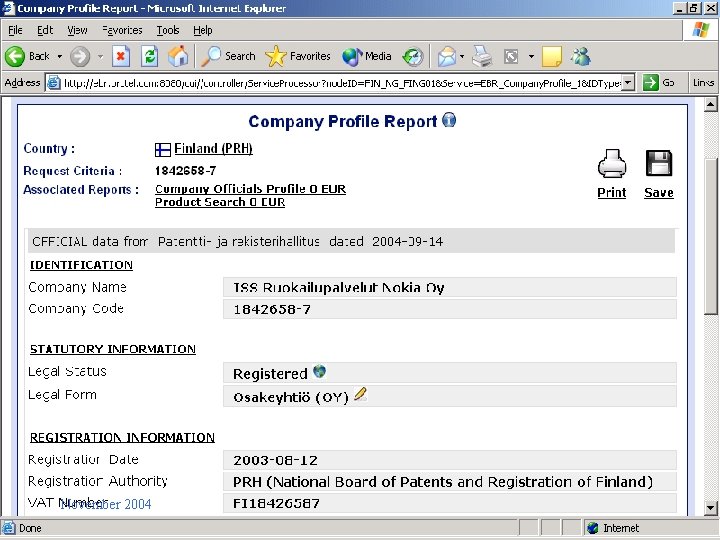Open the File menu

15,30
